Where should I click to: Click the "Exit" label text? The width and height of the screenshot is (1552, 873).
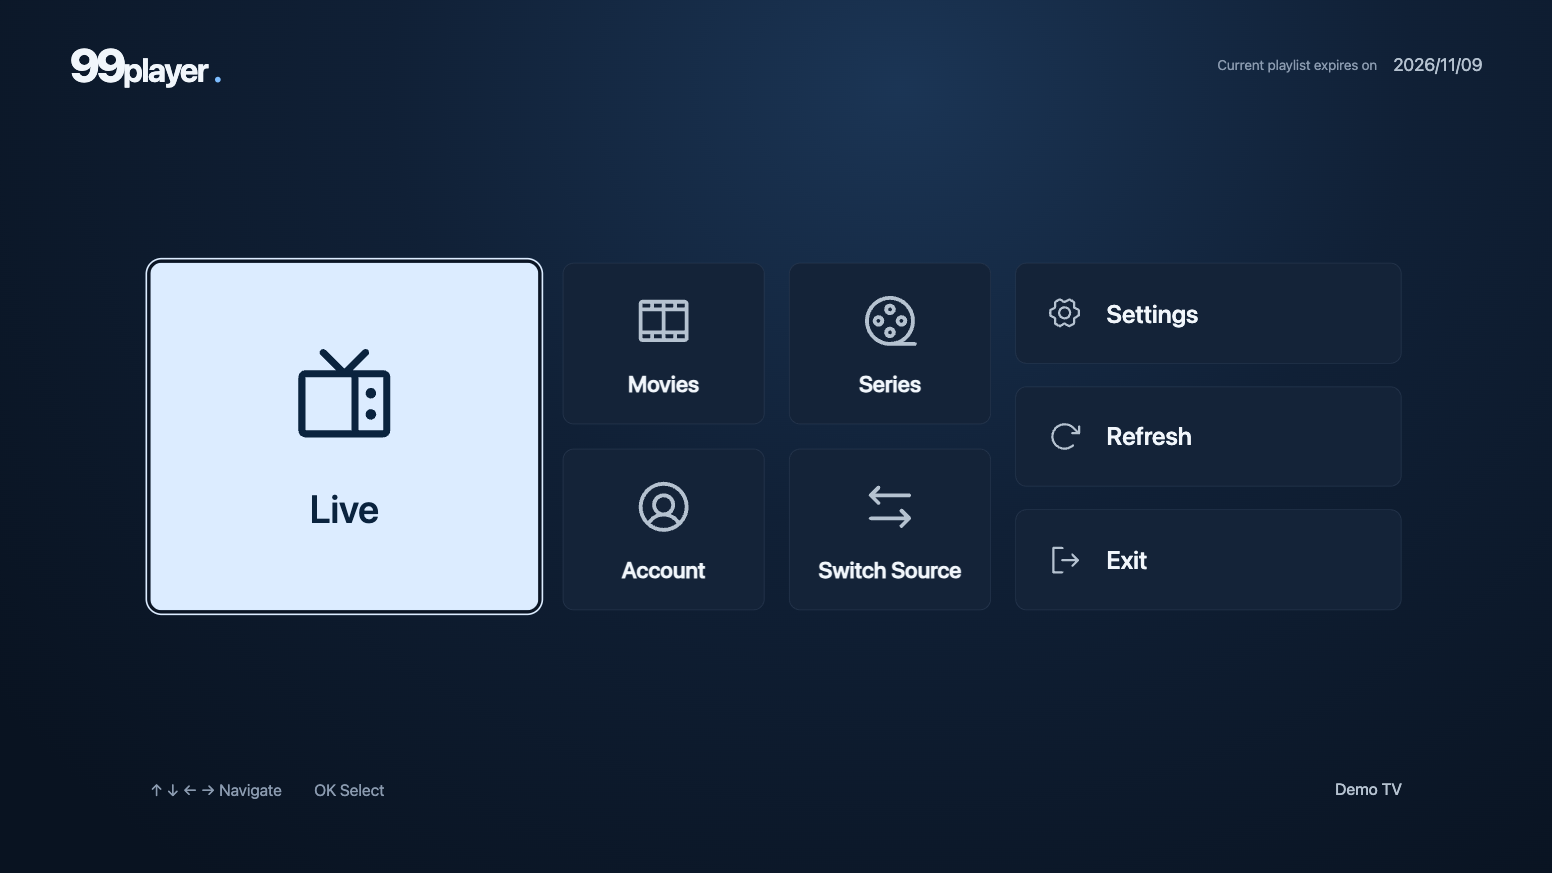coord(1126,560)
